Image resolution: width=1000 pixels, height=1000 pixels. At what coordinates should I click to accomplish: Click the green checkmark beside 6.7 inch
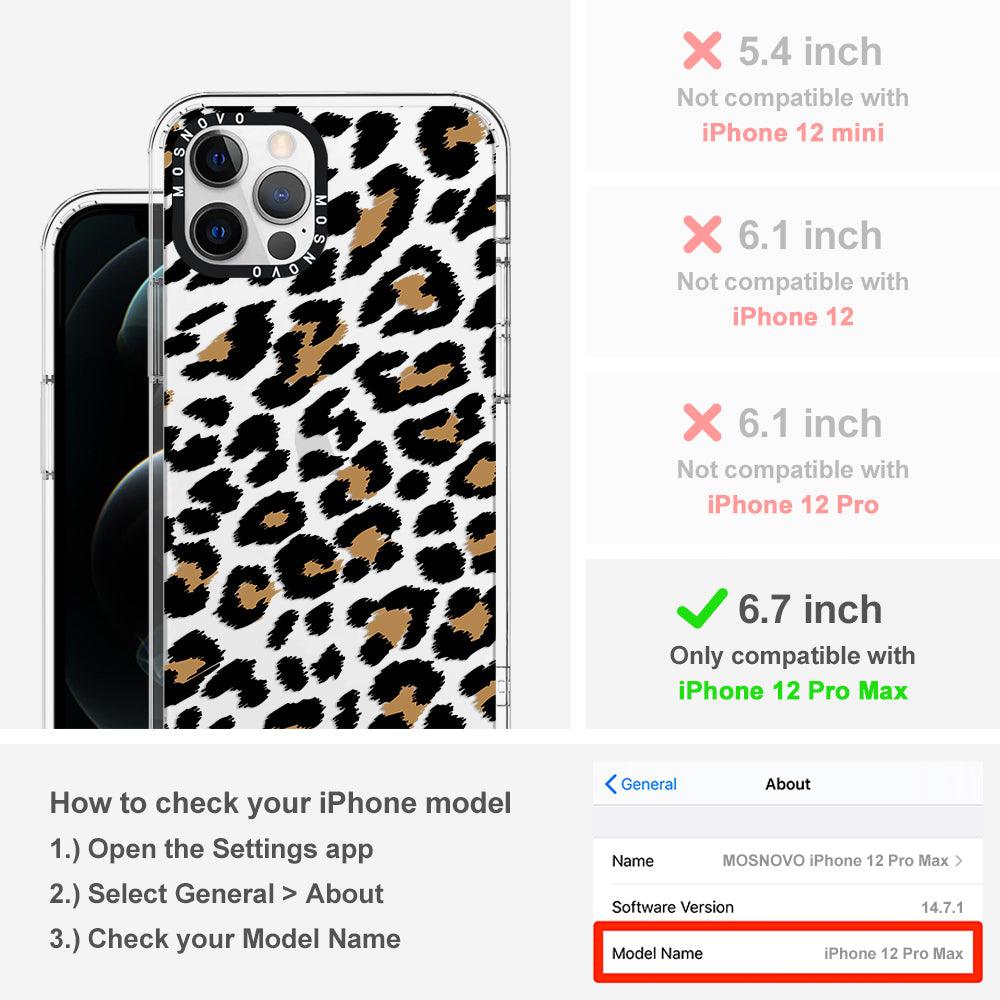(x=702, y=607)
